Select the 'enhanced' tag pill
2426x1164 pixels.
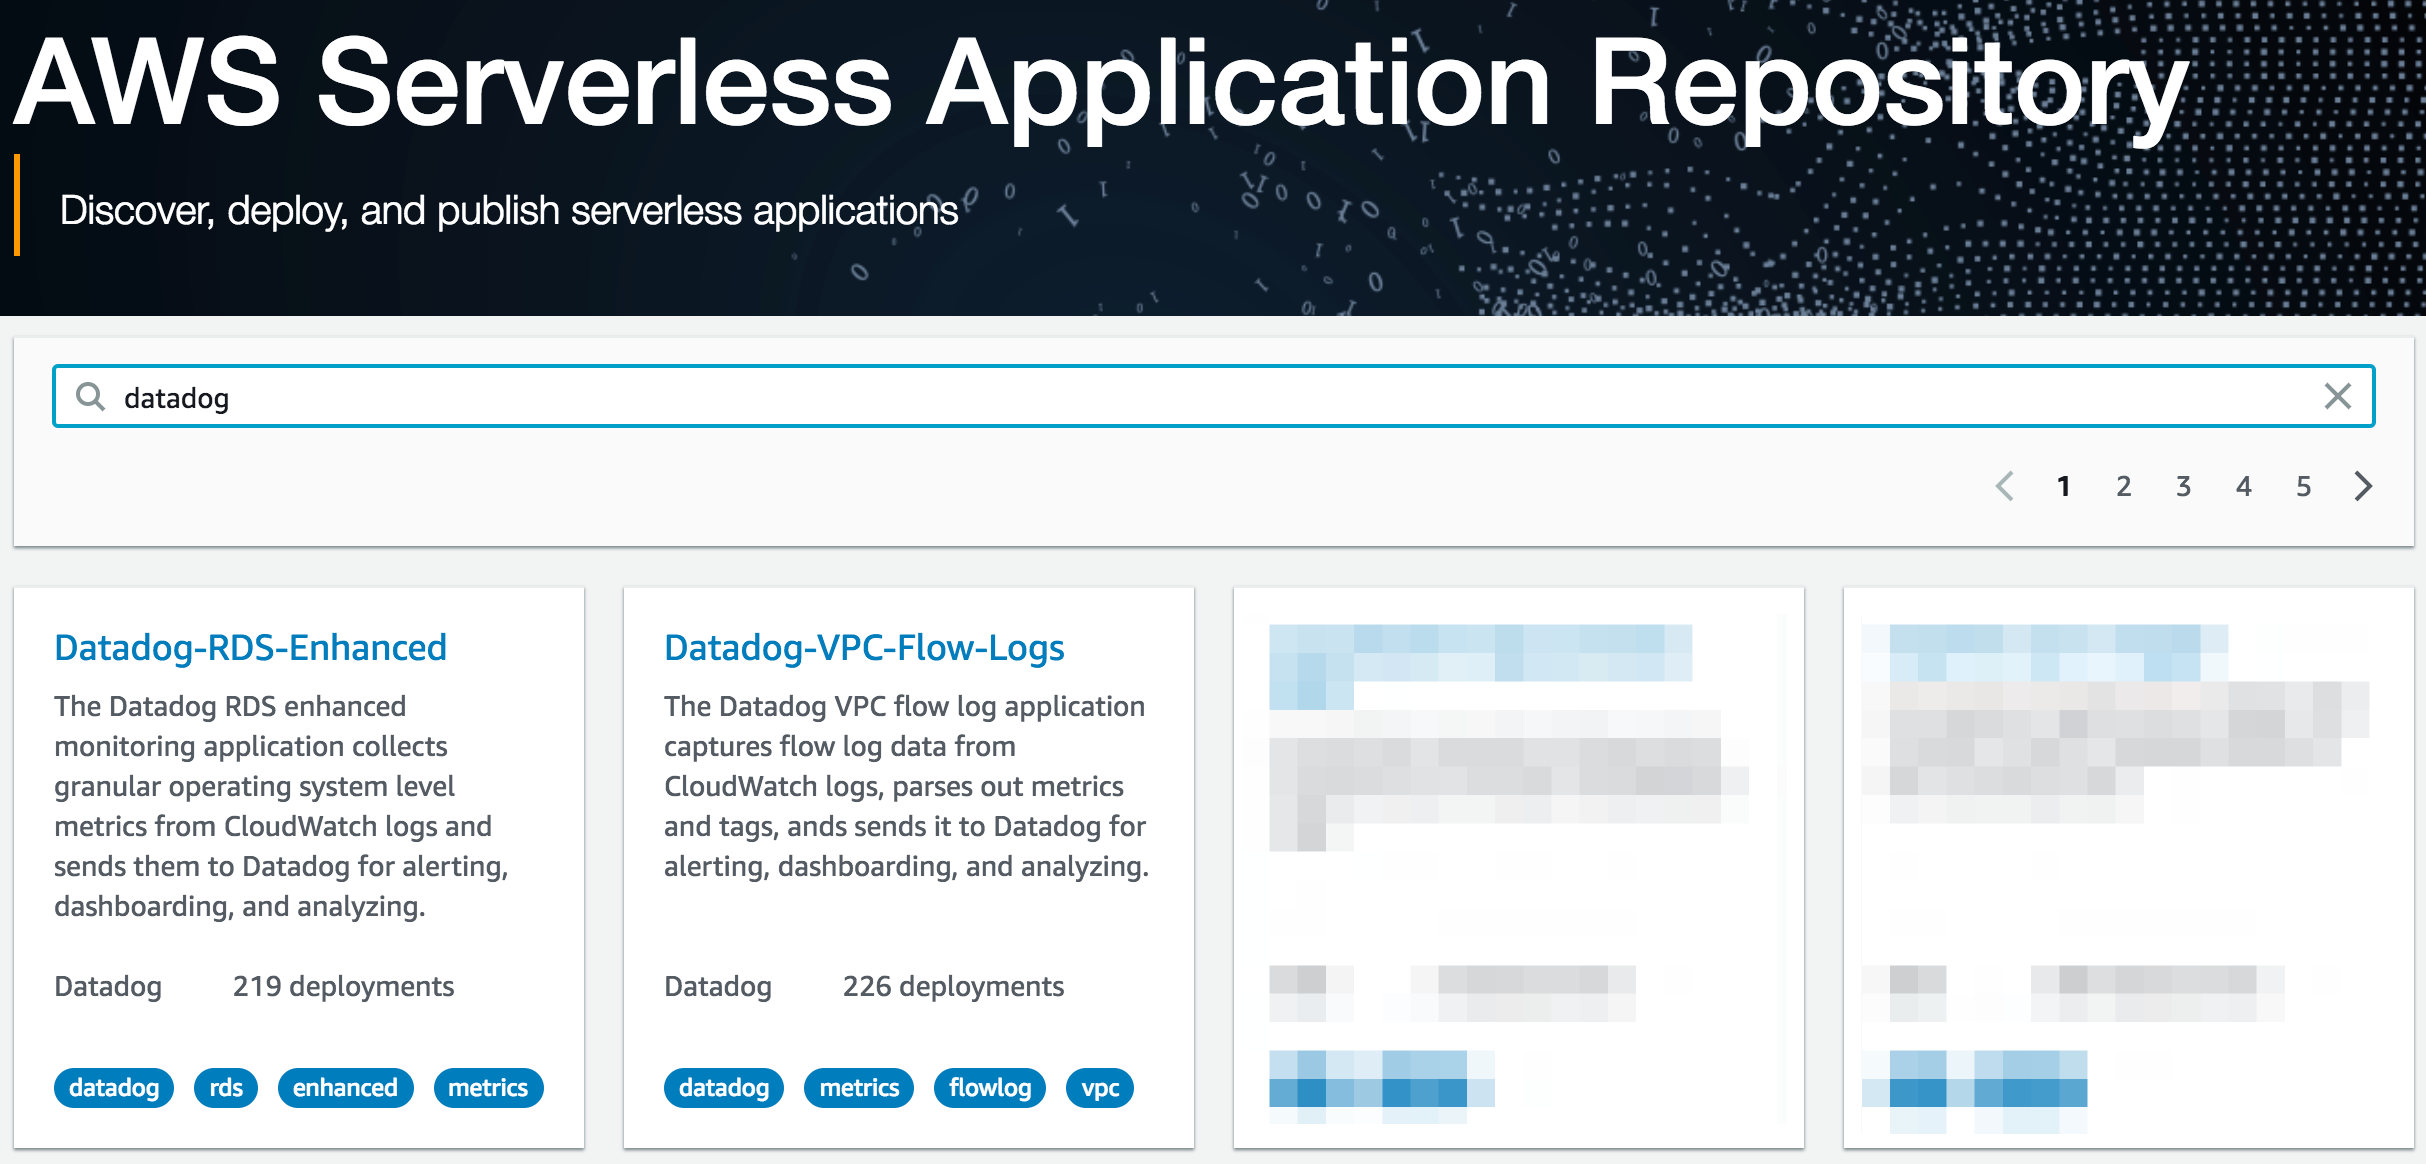click(345, 1087)
